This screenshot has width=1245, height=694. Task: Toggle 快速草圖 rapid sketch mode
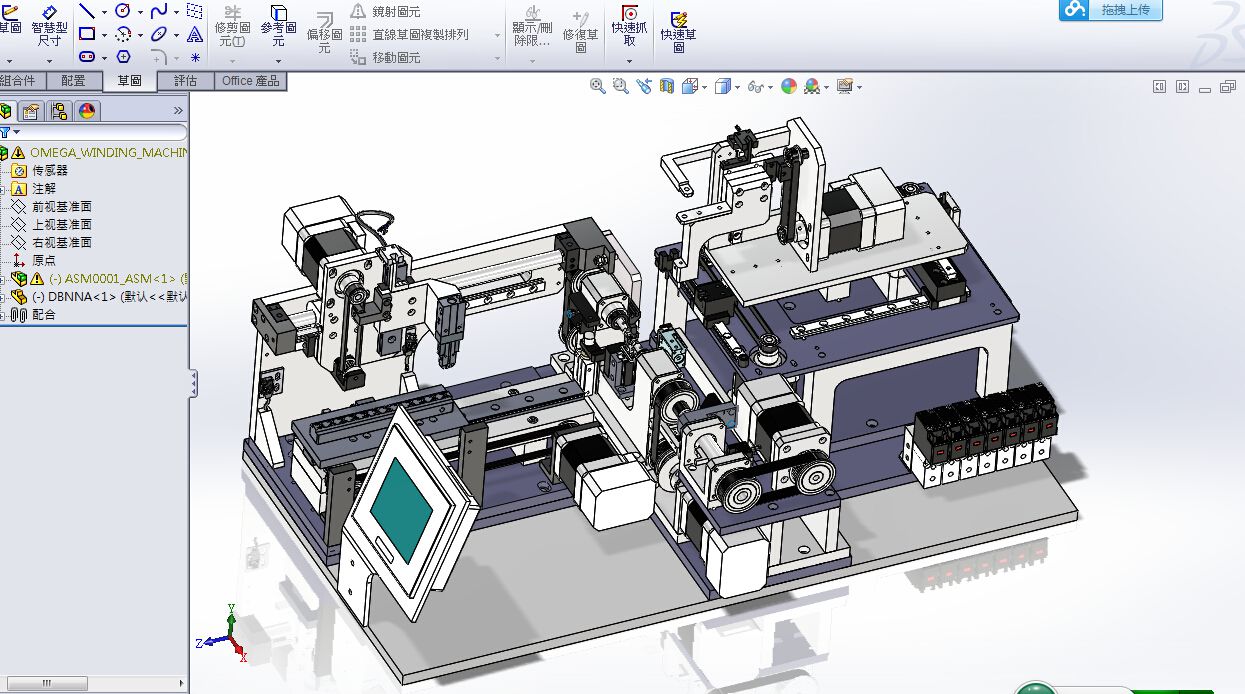[678, 30]
